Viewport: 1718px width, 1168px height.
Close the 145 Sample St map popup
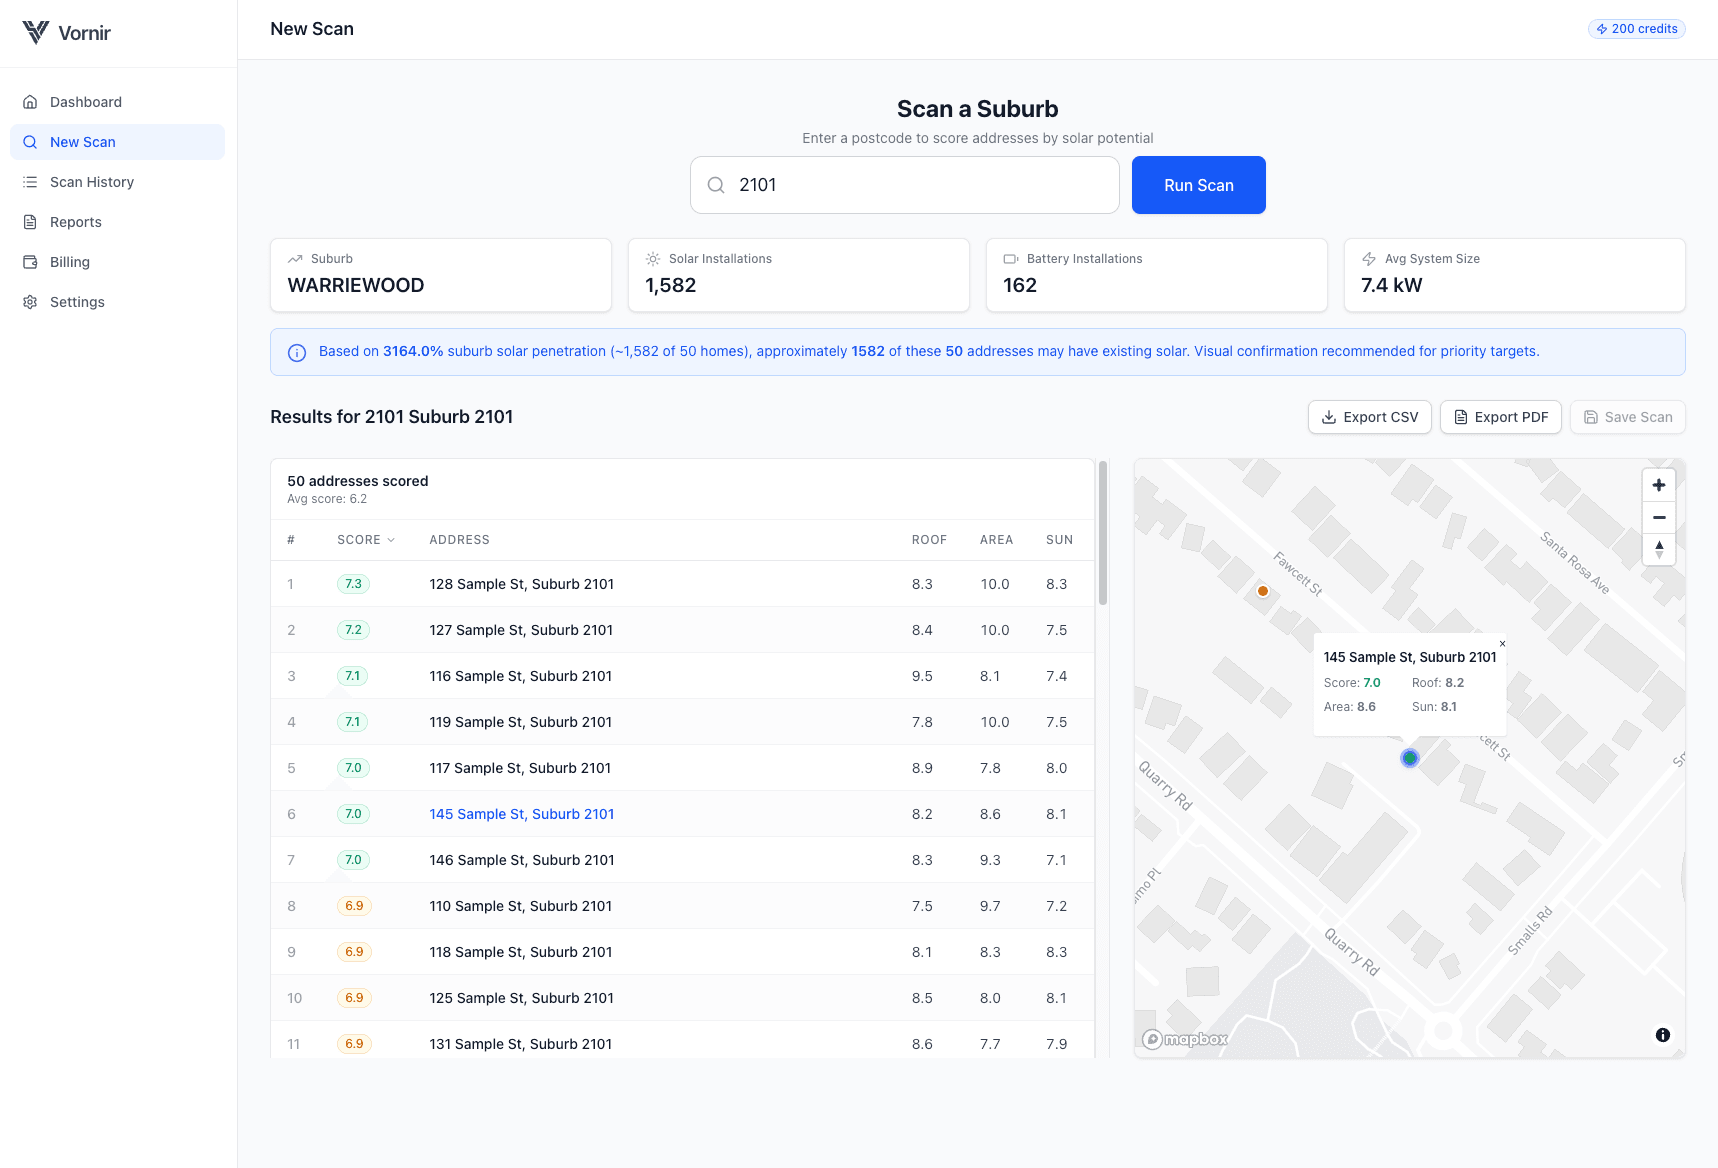pos(1503,643)
